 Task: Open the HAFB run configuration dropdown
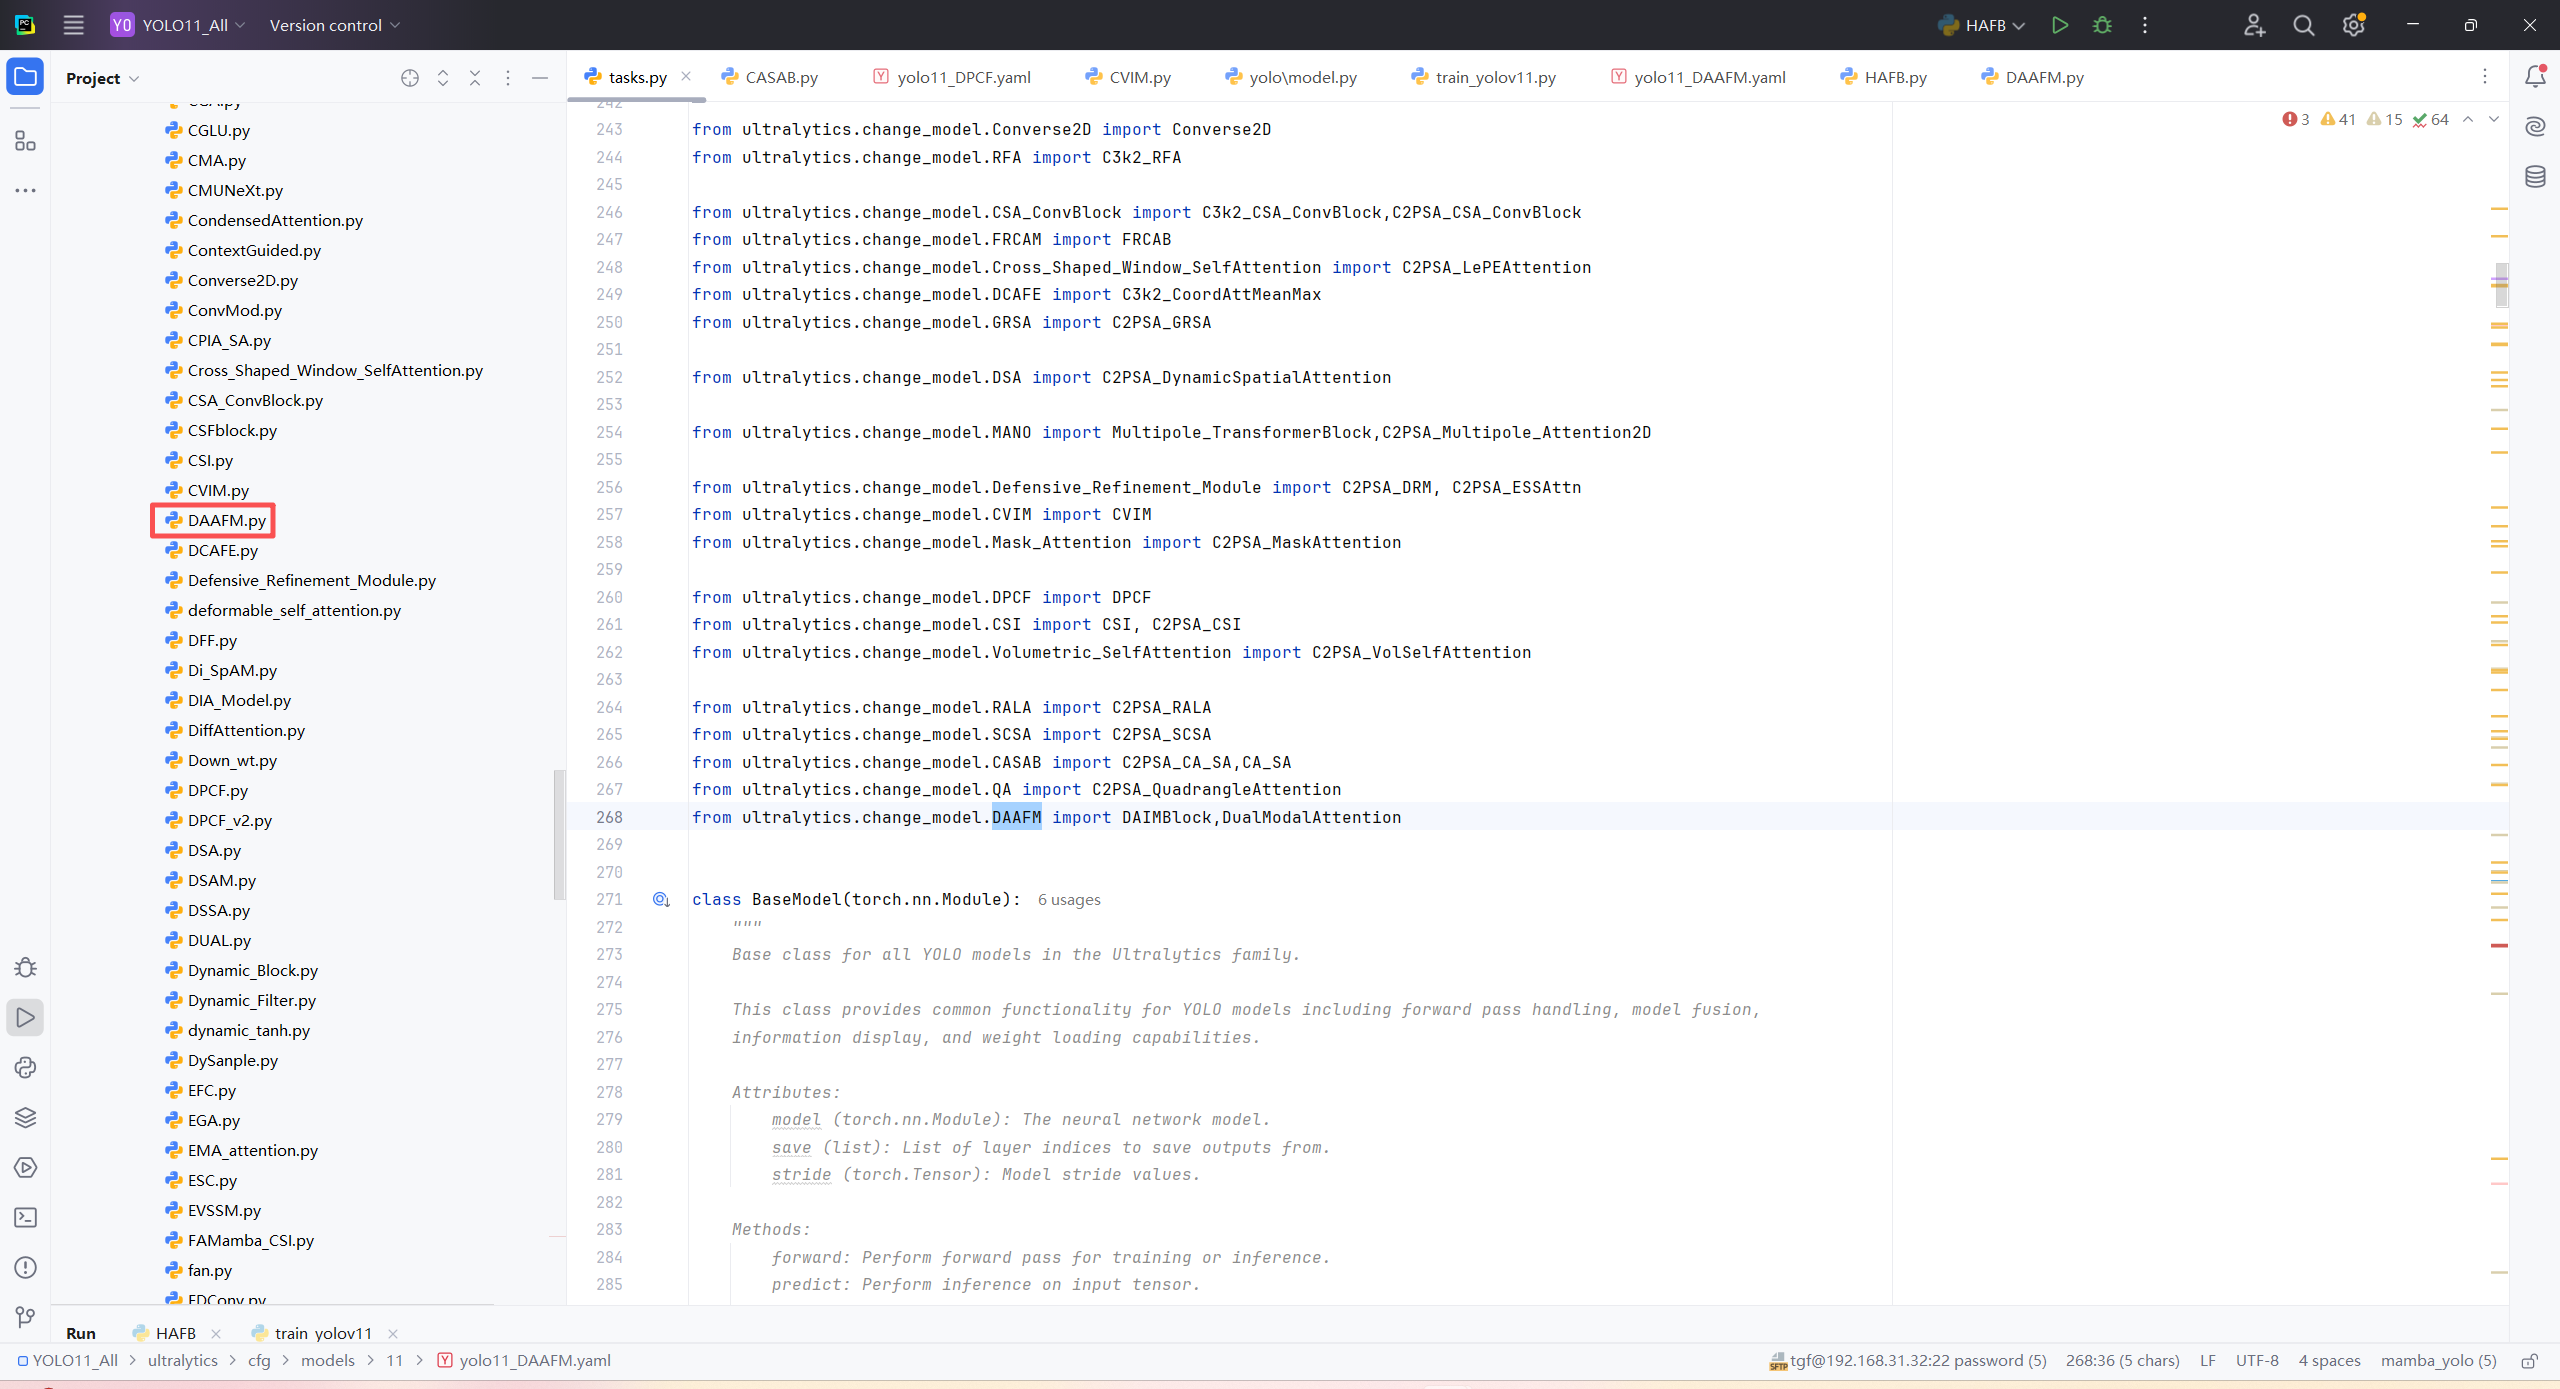(x=1982, y=25)
